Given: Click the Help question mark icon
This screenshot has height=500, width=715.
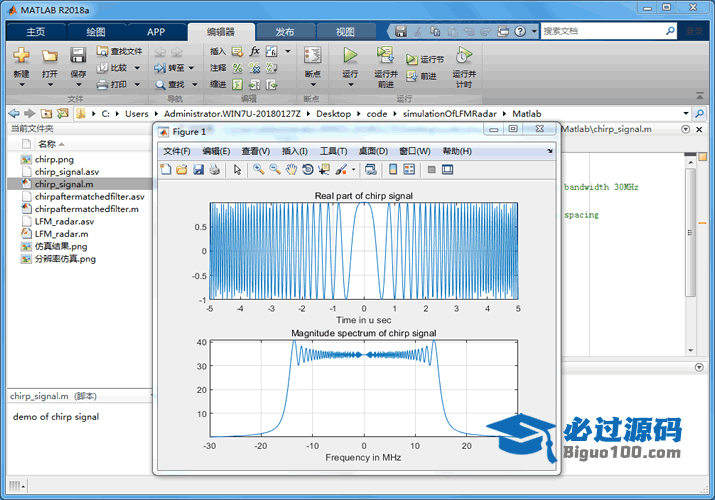Looking at the screenshot, I should click(x=520, y=31).
